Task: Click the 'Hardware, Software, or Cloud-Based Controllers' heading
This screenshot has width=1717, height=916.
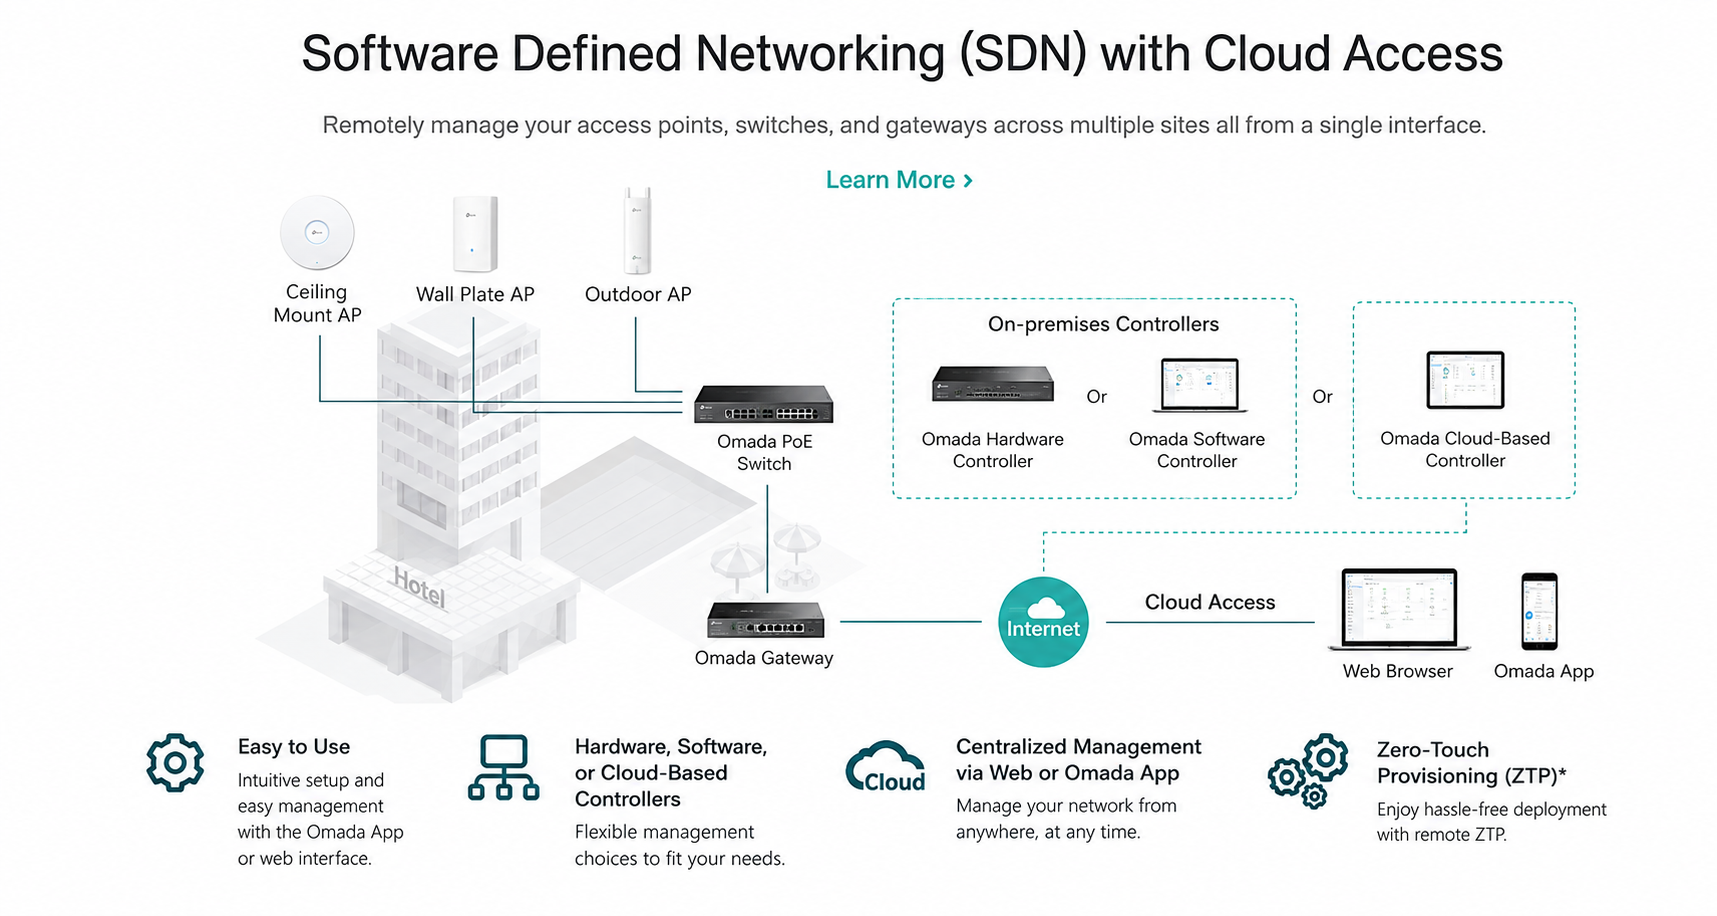Action: [x=671, y=773]
